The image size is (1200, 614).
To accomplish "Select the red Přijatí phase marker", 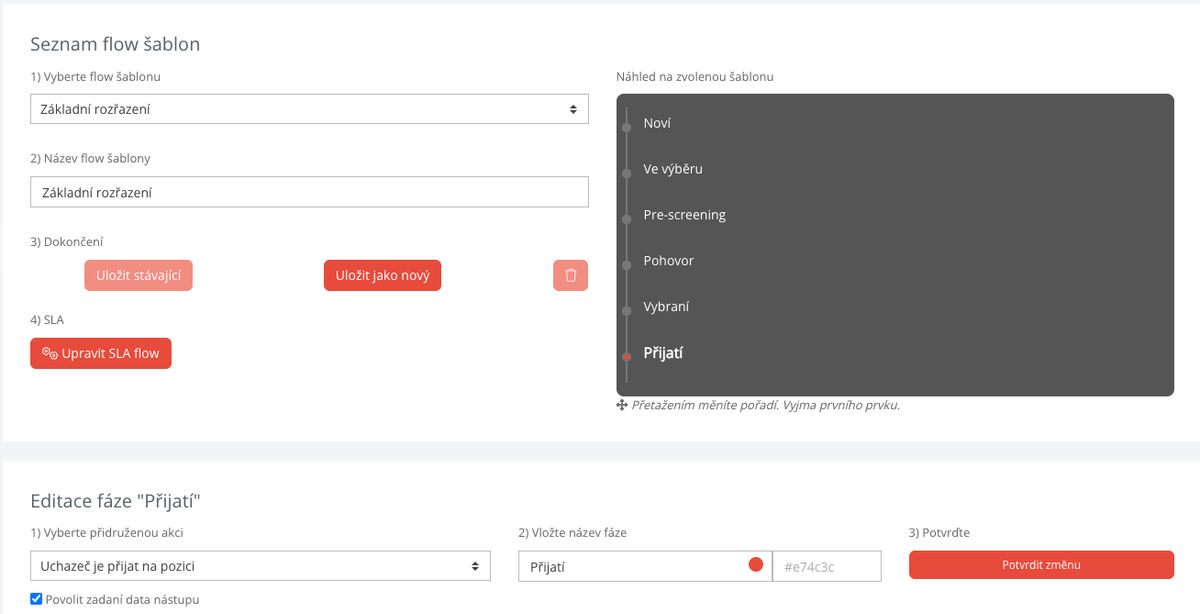I will coord(626,356).
